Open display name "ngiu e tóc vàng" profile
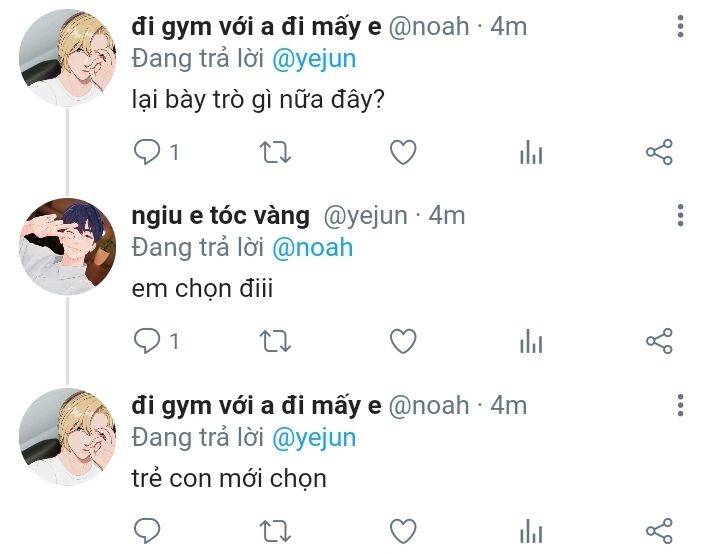Image resolution: width=719 pixels, height=554 pixels. [x=221, y=216]
